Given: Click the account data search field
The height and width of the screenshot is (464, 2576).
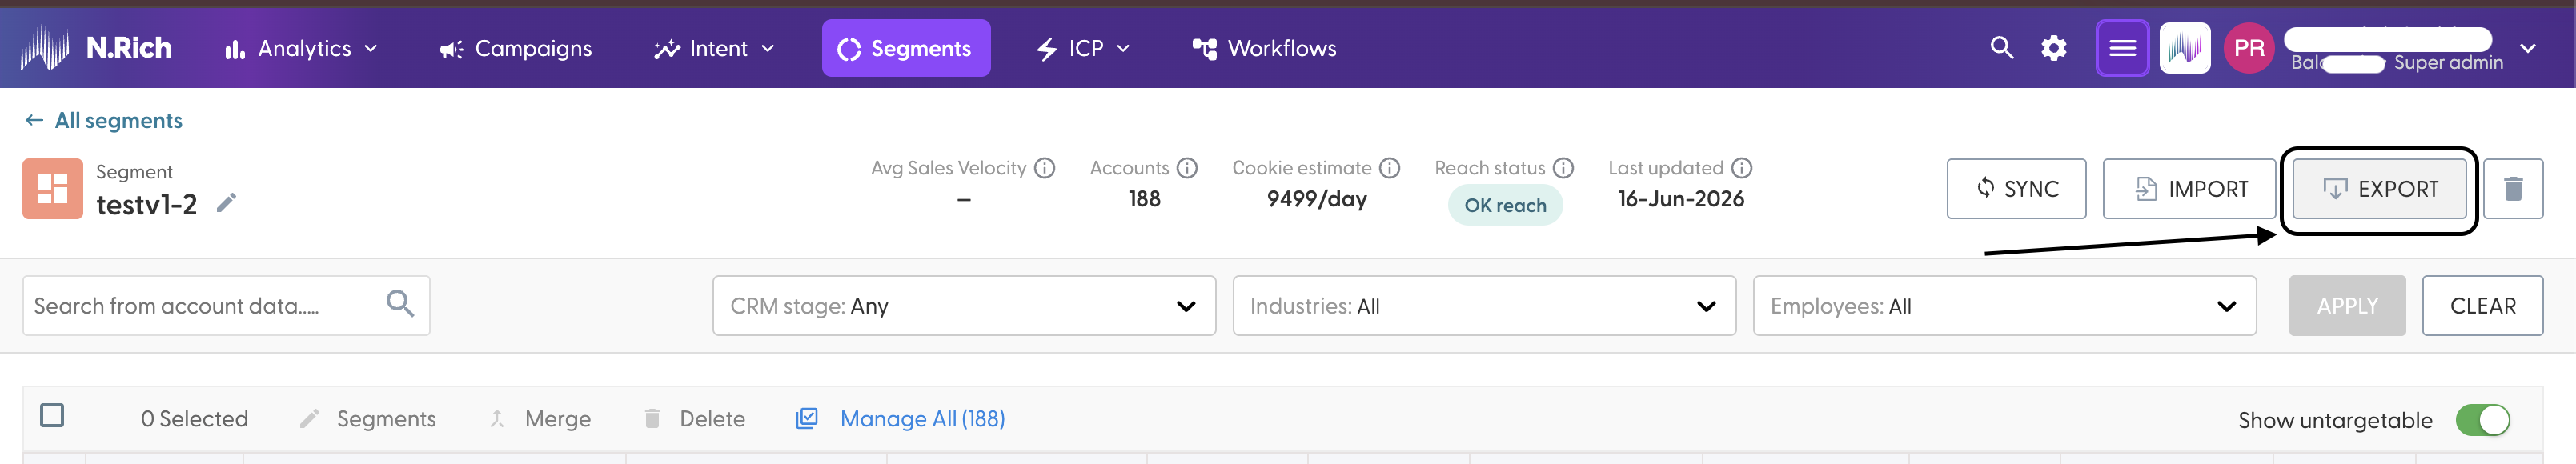Looking at the screenshot, I should (x=226, y=306).
